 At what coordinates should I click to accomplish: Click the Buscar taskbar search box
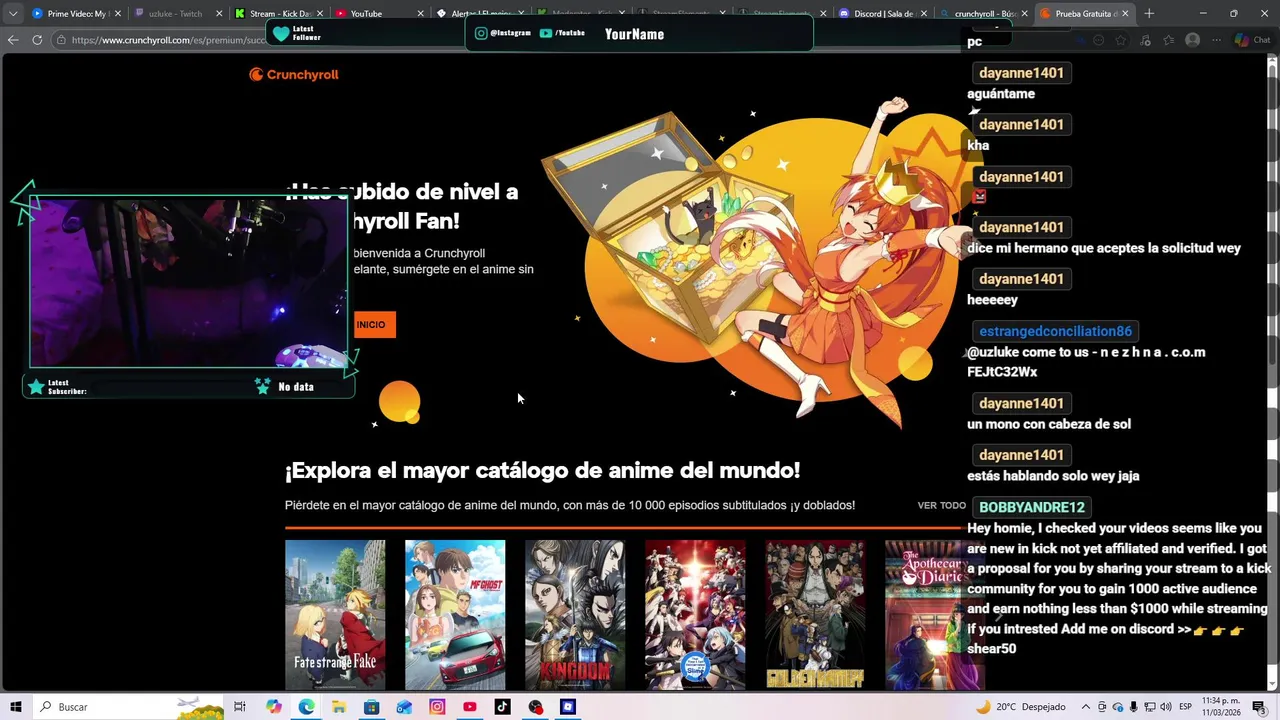point(130,707)
